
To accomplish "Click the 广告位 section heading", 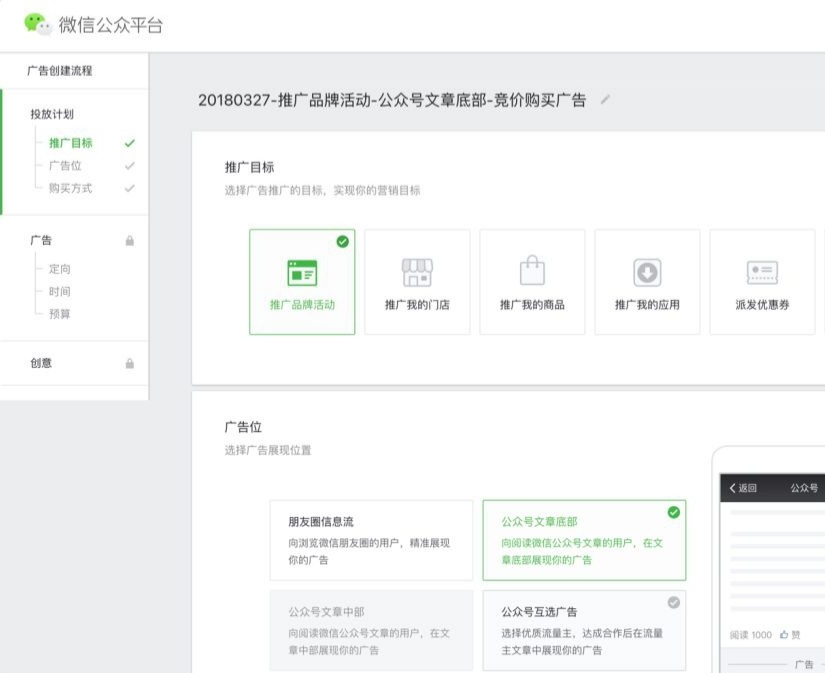I will pos(243,427).
